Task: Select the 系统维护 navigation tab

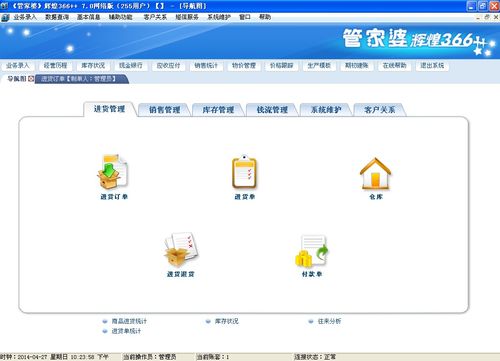Action: click(x=326, y=110)
